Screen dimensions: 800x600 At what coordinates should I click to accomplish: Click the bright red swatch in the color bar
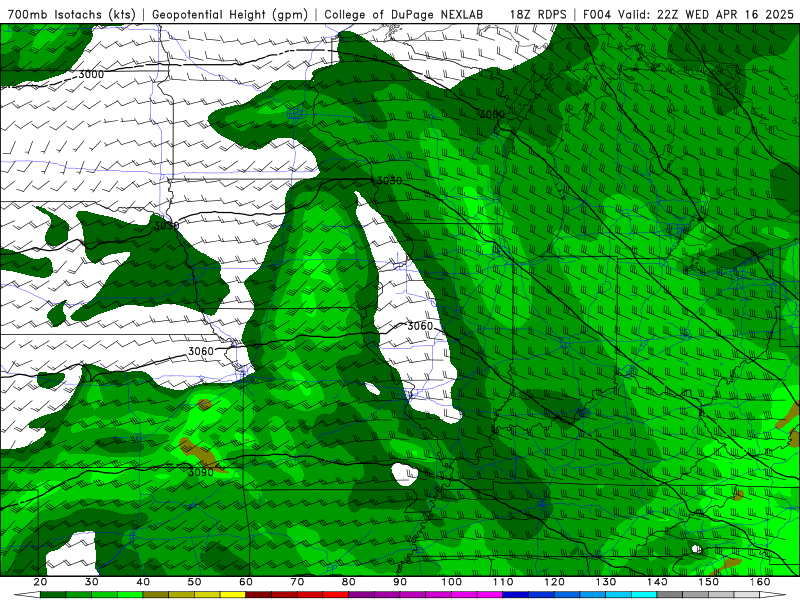coord(336,596)
